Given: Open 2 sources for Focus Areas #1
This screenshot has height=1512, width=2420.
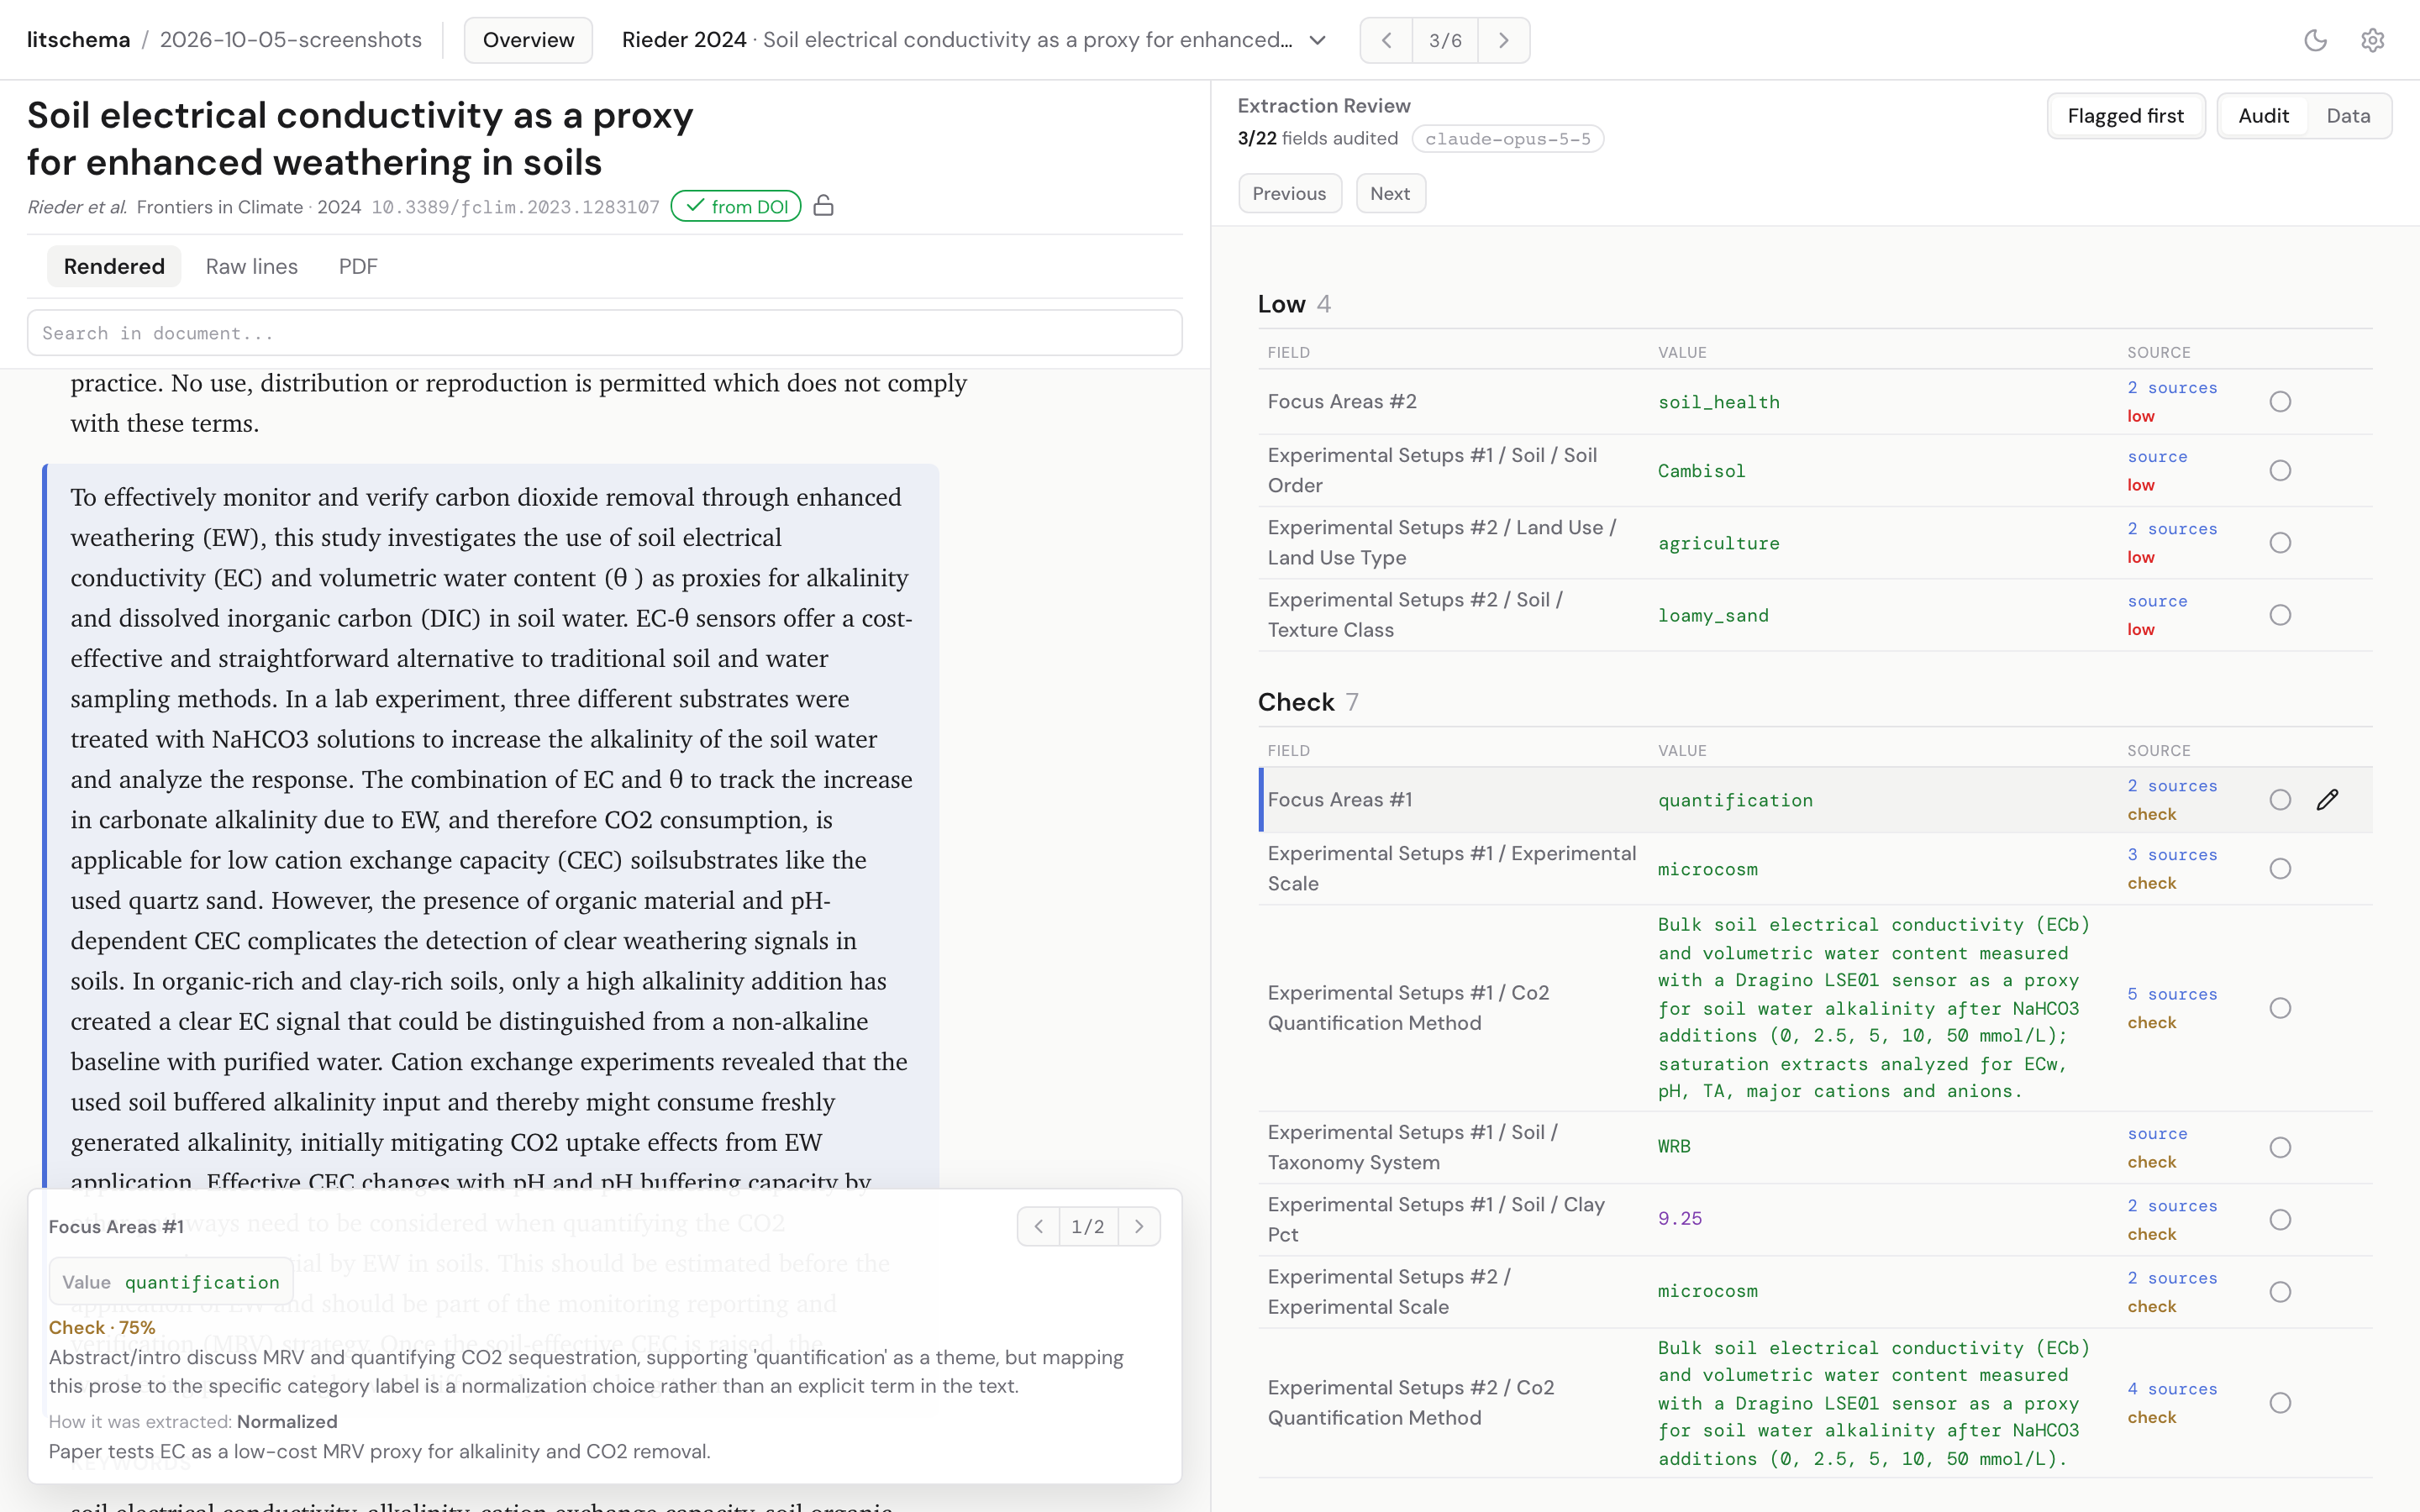Looking at the screenshot, I should click(x=2172, y=785).
